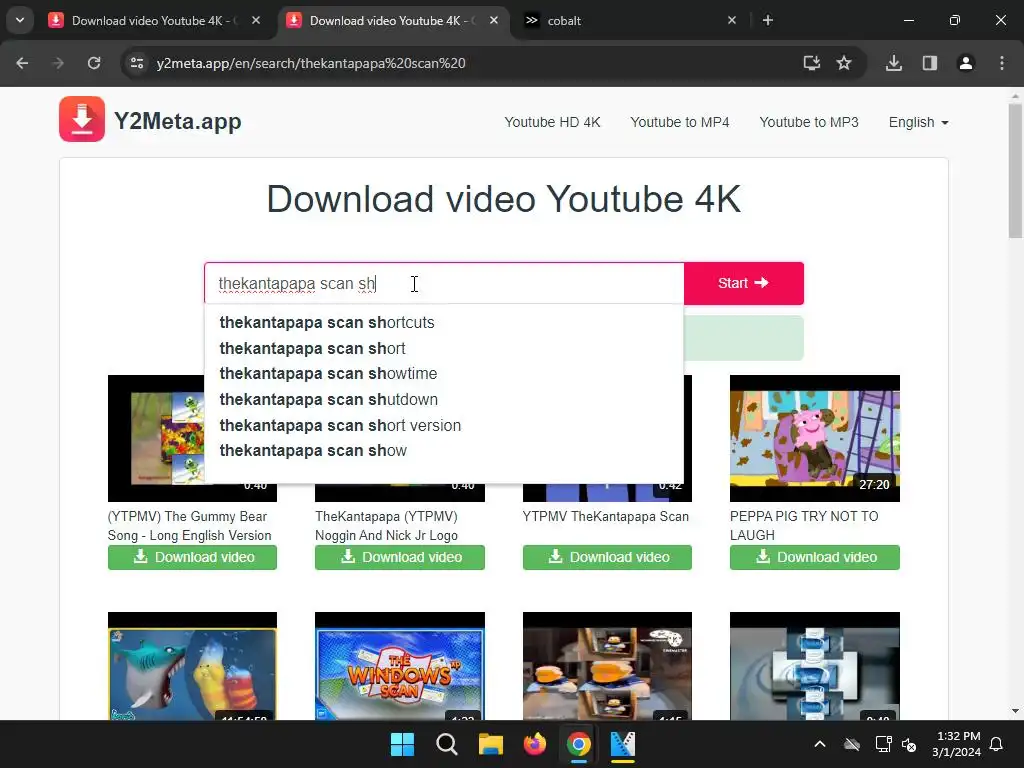Download the YTPMV TheKantapapa Scan video

point(607,557)
